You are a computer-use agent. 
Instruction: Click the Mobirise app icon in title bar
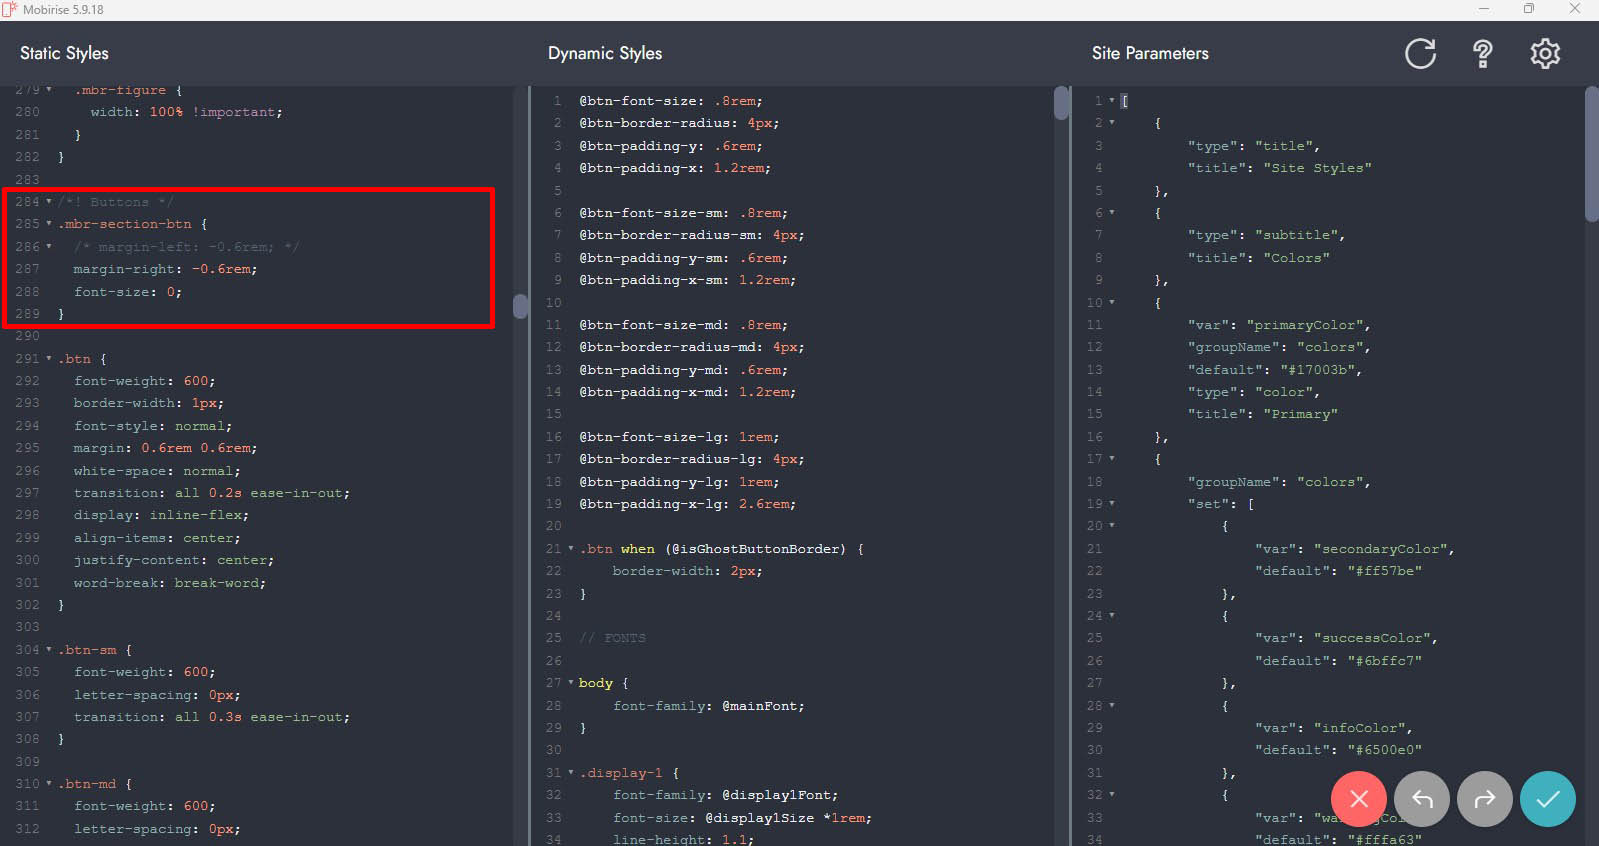click(10, 9)
